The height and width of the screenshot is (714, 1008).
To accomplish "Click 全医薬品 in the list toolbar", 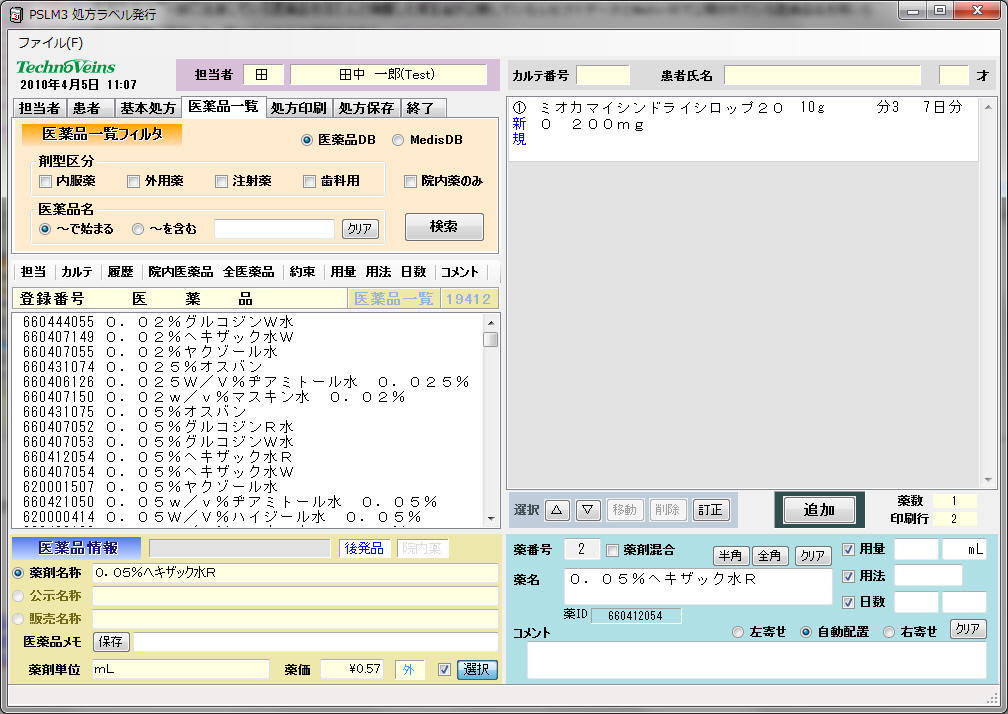I will [x=249, y=272].
